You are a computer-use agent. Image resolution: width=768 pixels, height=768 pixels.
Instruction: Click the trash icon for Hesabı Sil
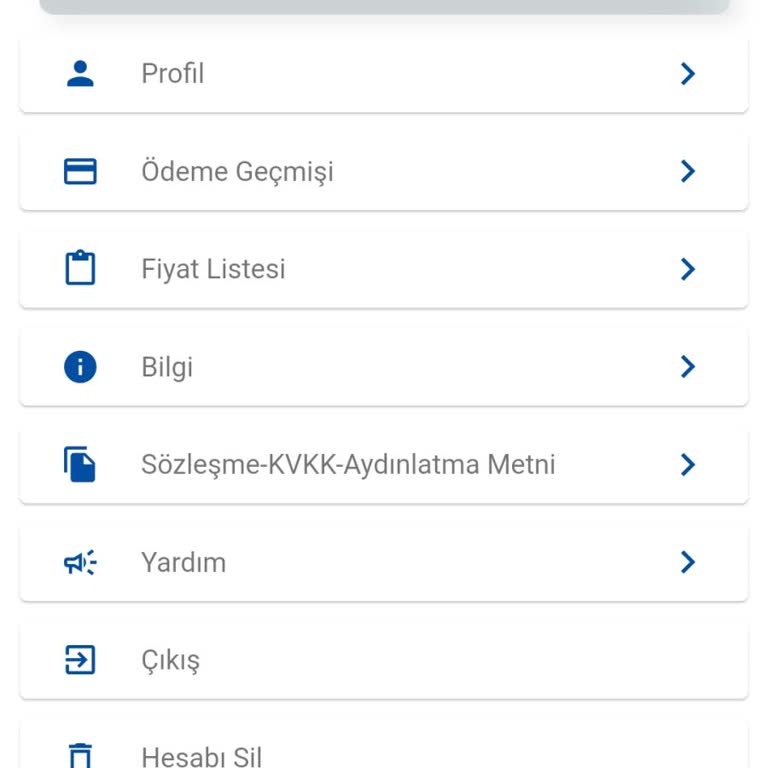coord(80,755)
